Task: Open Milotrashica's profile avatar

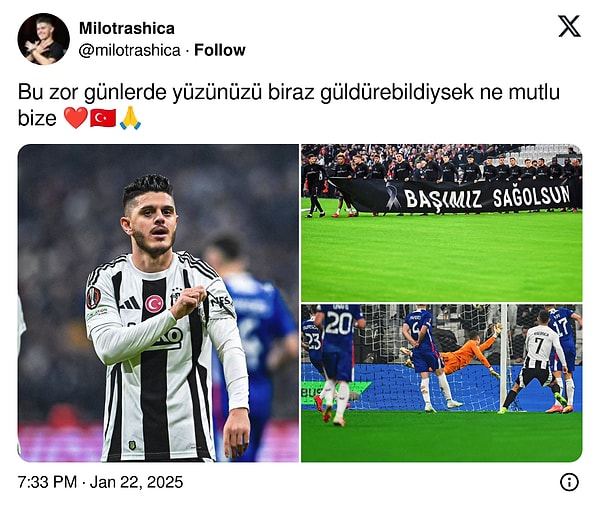Action: click(44, 39)
